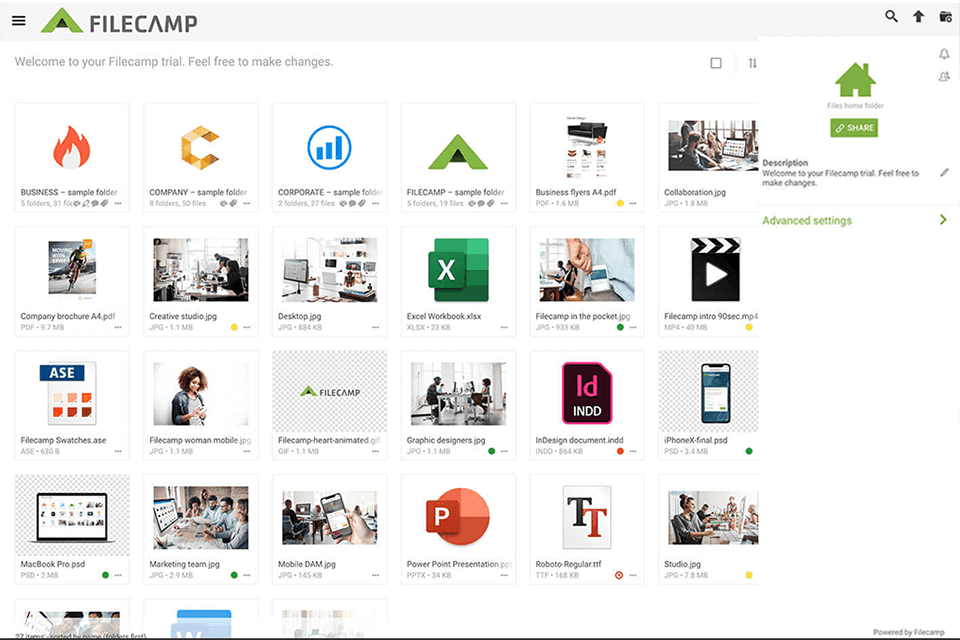Click the Powered by Filecamp link
This screenshot has width=960, height=640.
909,632
